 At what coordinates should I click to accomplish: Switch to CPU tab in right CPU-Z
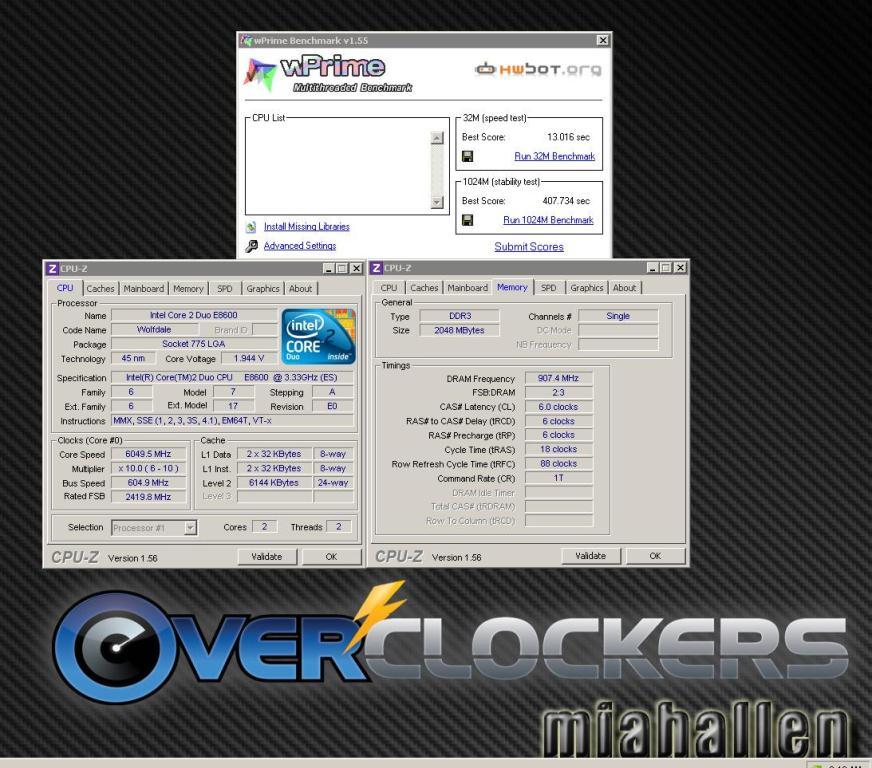(x=389, y=288)
